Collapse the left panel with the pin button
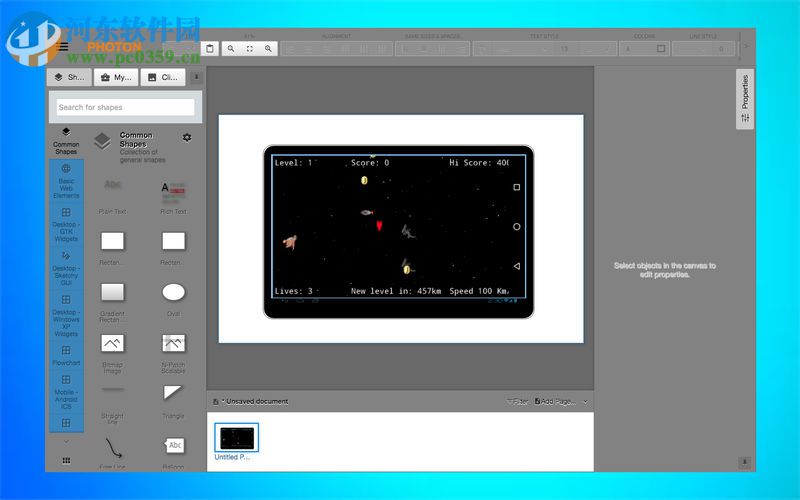The height and width of the screenshot is (500, 800). pyautogui.click(x=196, y=77)
